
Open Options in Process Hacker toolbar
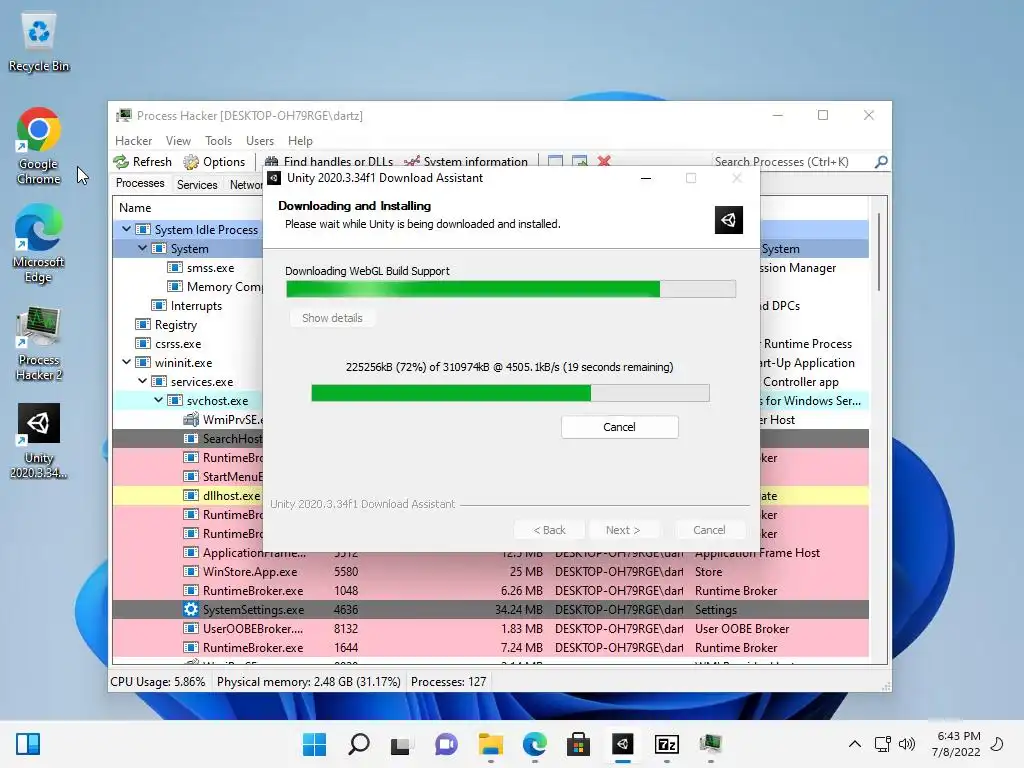click(x=214, y=161)
